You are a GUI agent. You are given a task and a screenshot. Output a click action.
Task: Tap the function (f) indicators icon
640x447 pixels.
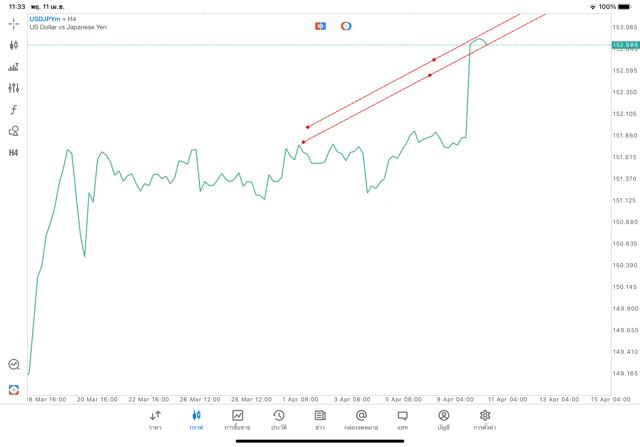point(14,110)
